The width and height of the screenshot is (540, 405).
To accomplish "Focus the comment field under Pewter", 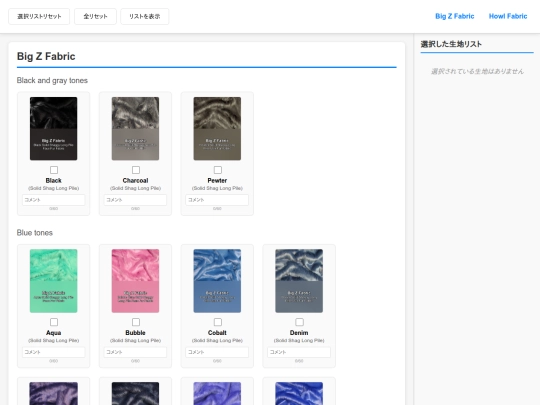I will (217, 200).
